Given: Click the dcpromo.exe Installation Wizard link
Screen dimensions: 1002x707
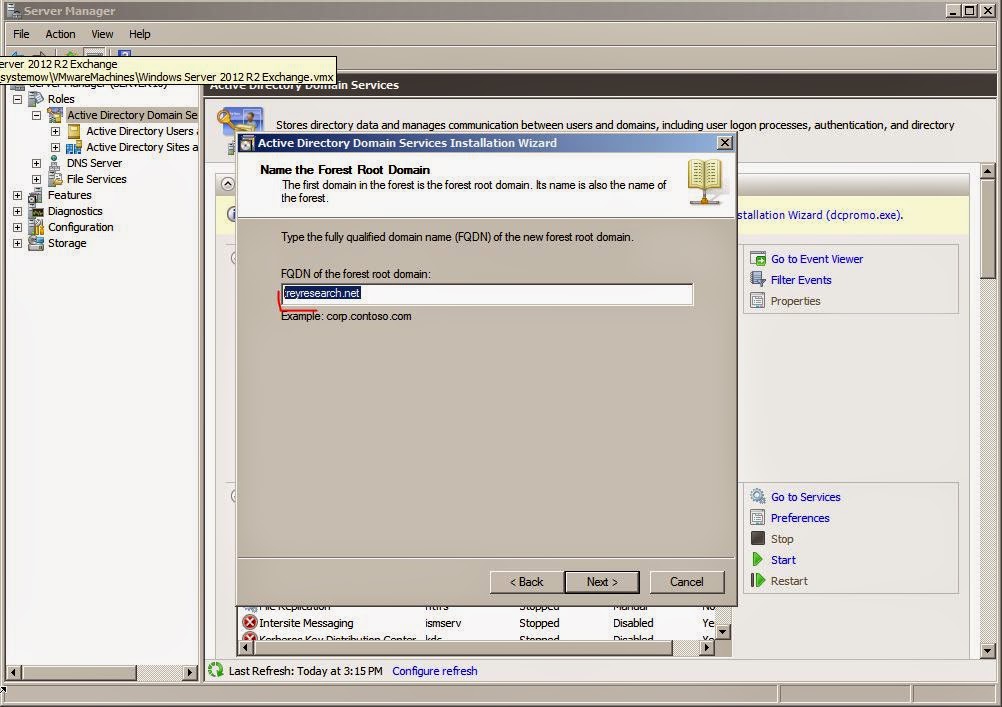Looking at the screenshot, I should tap(819, 215).
